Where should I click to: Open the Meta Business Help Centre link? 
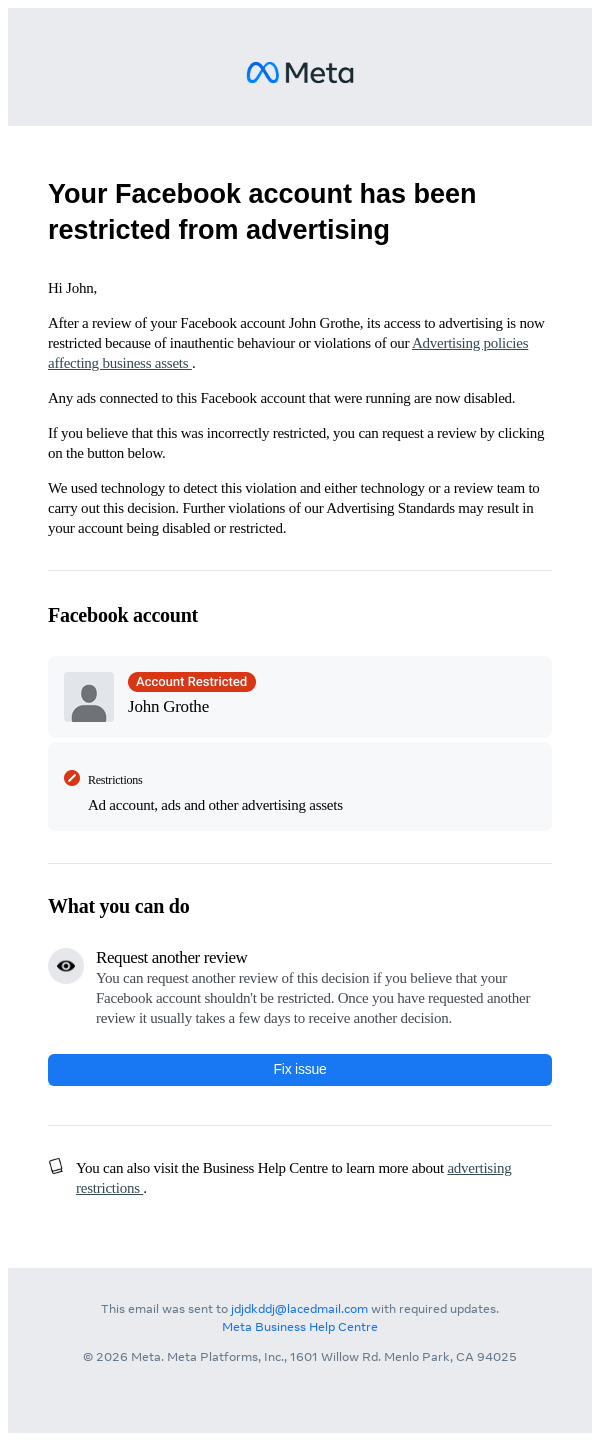[300, 1327]
